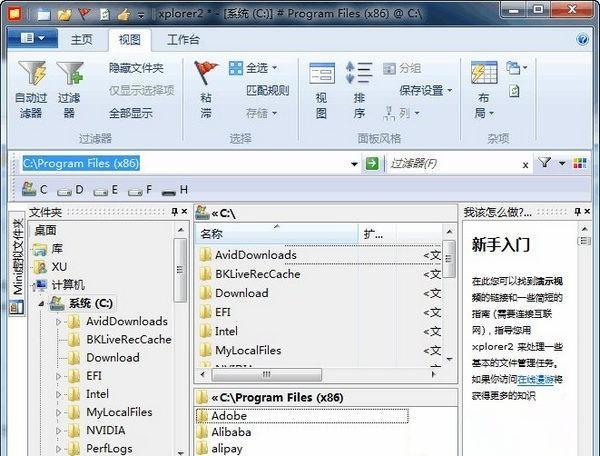Close the Folders (文件夹) panel
The height and width of the screenshot is (456, 600).
[184, 212]
